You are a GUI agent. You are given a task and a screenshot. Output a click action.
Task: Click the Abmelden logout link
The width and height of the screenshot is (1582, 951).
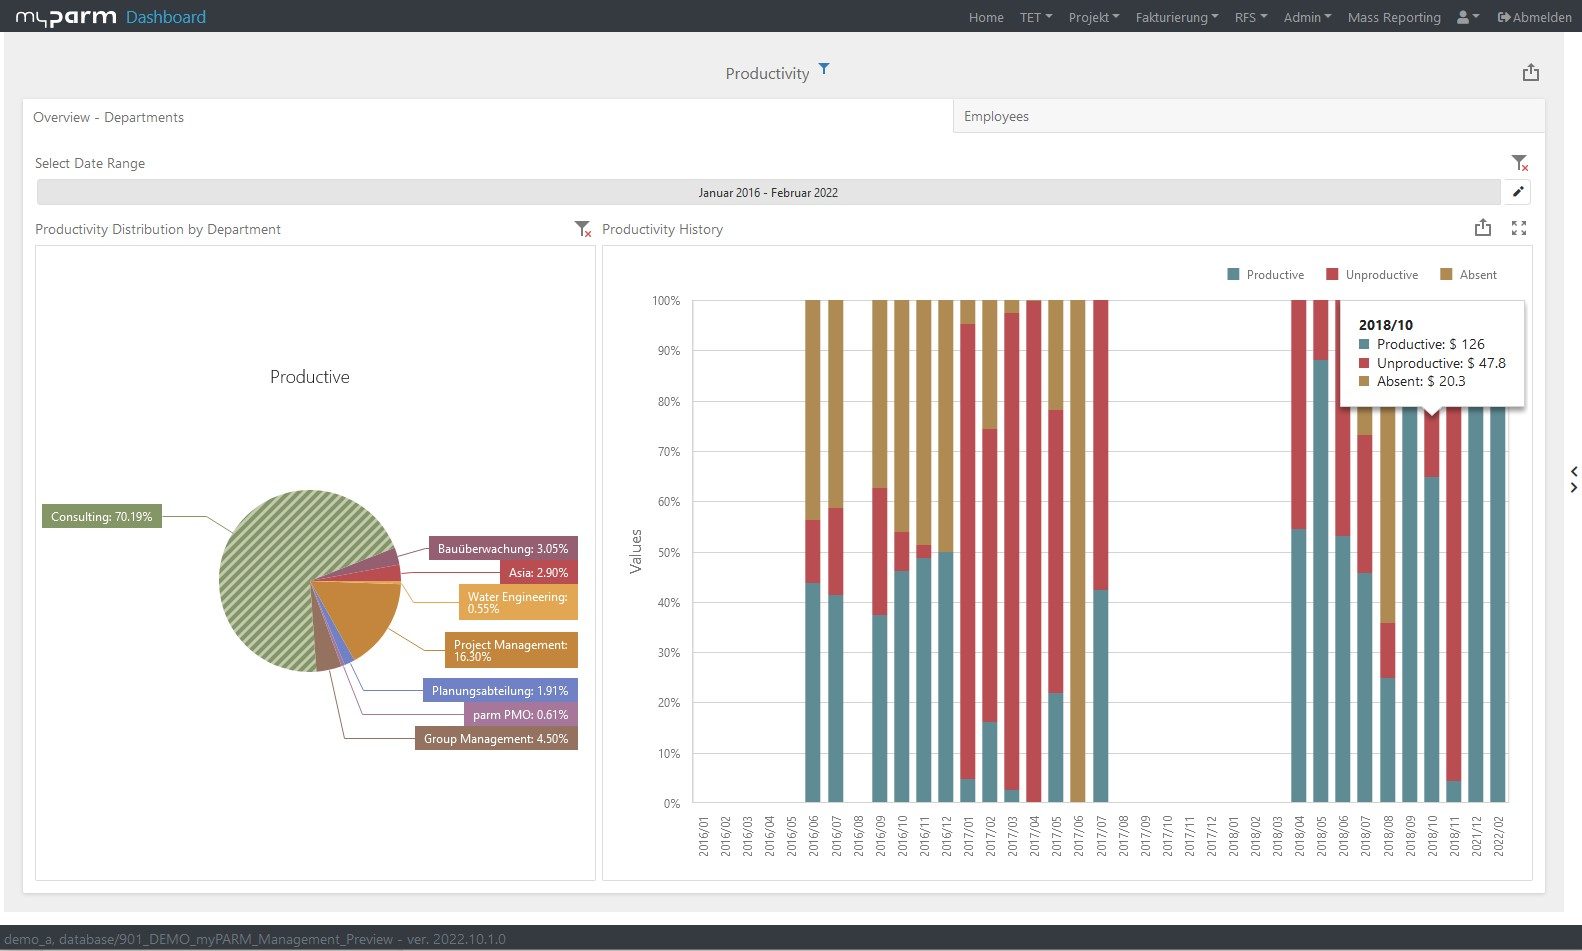[1534, 17]
